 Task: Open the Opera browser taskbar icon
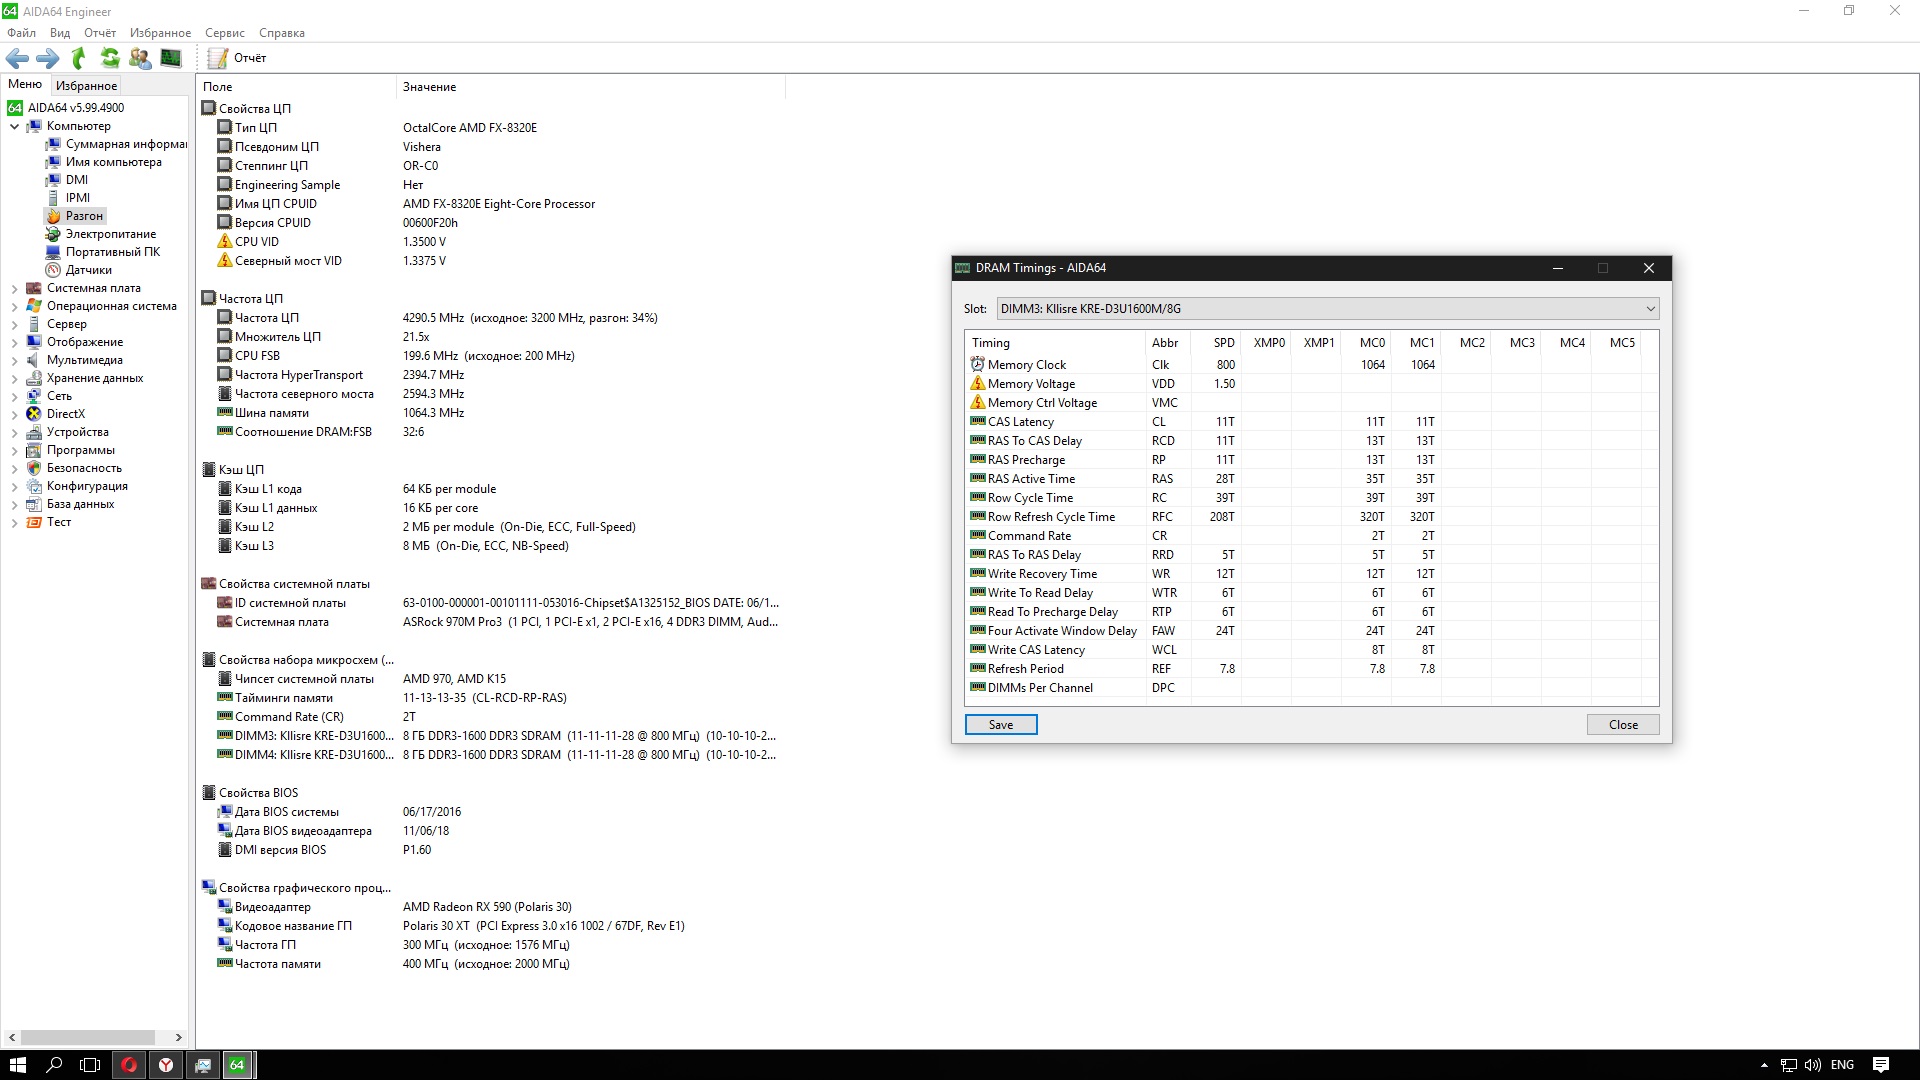(128, 1065)
